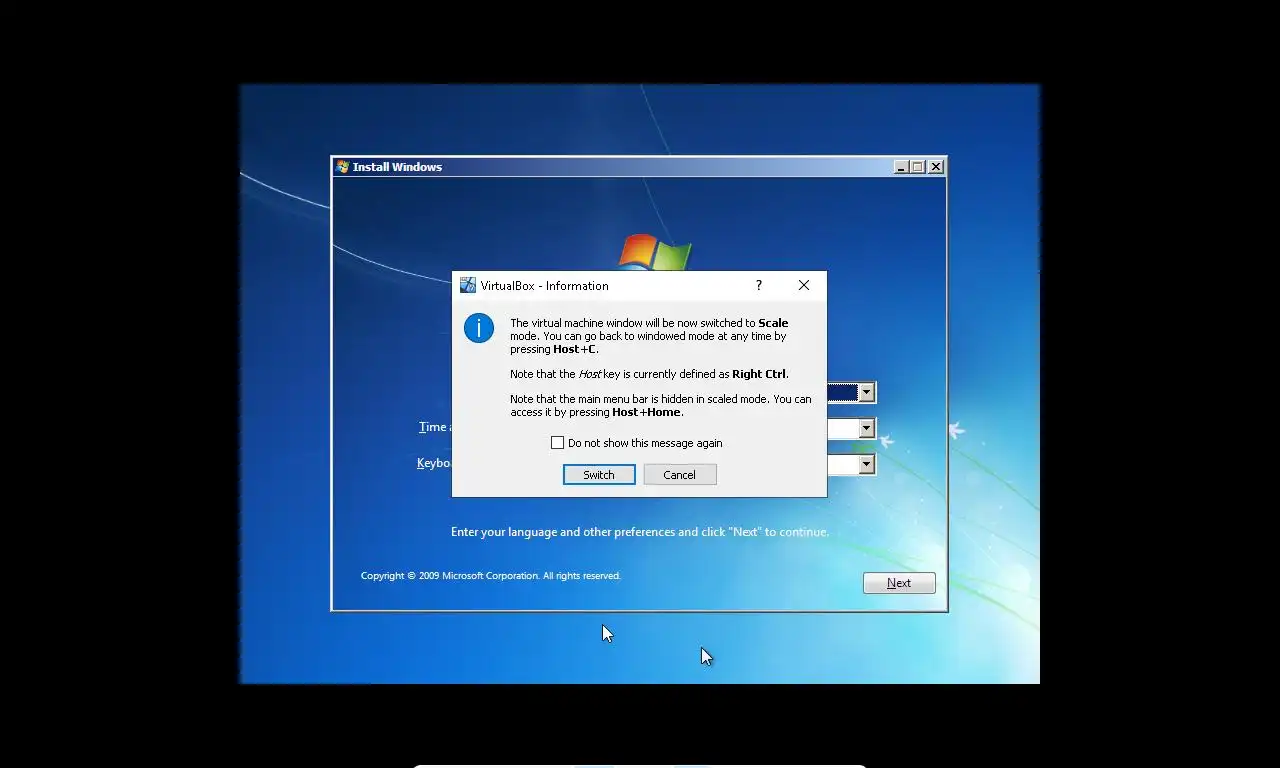The image size is (1280, 768).
Task: Maximize the Install Windows window
Action: tap(918, 167)
